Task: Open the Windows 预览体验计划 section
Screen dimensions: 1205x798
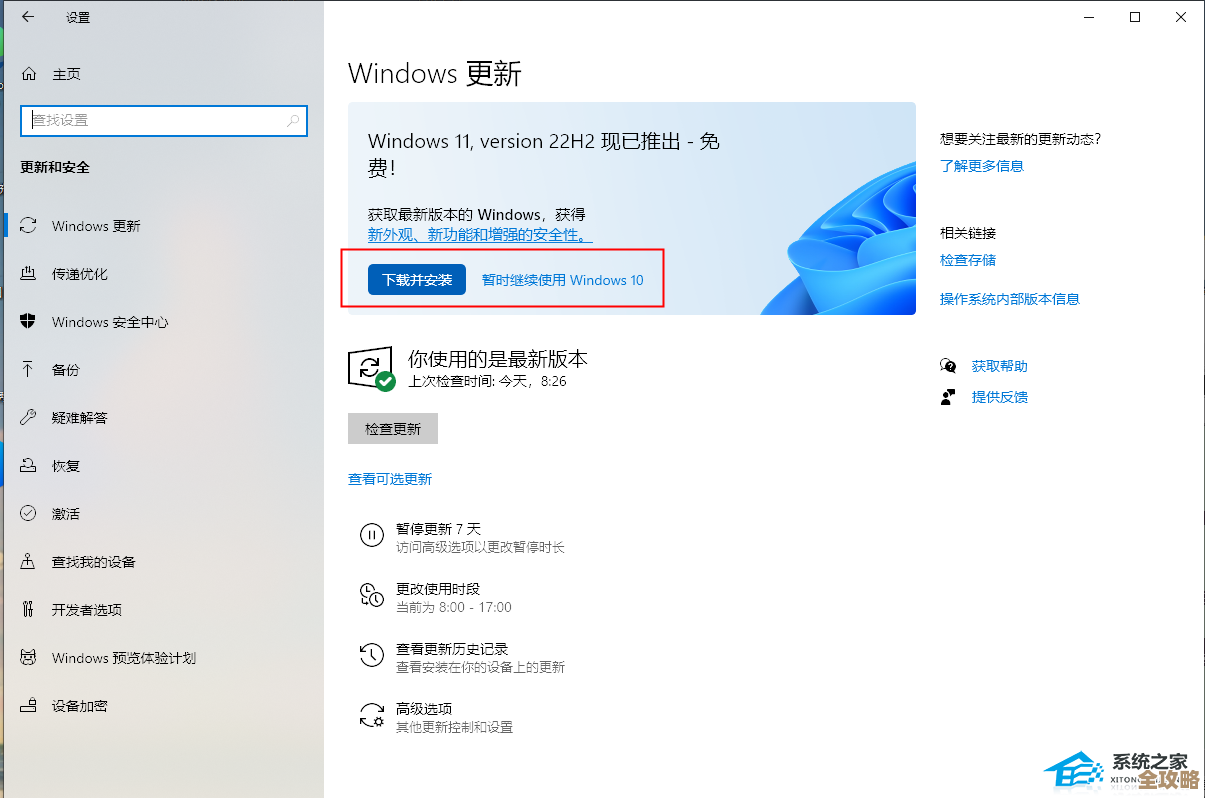Action: pyautogui.click(x=125, y=657)
